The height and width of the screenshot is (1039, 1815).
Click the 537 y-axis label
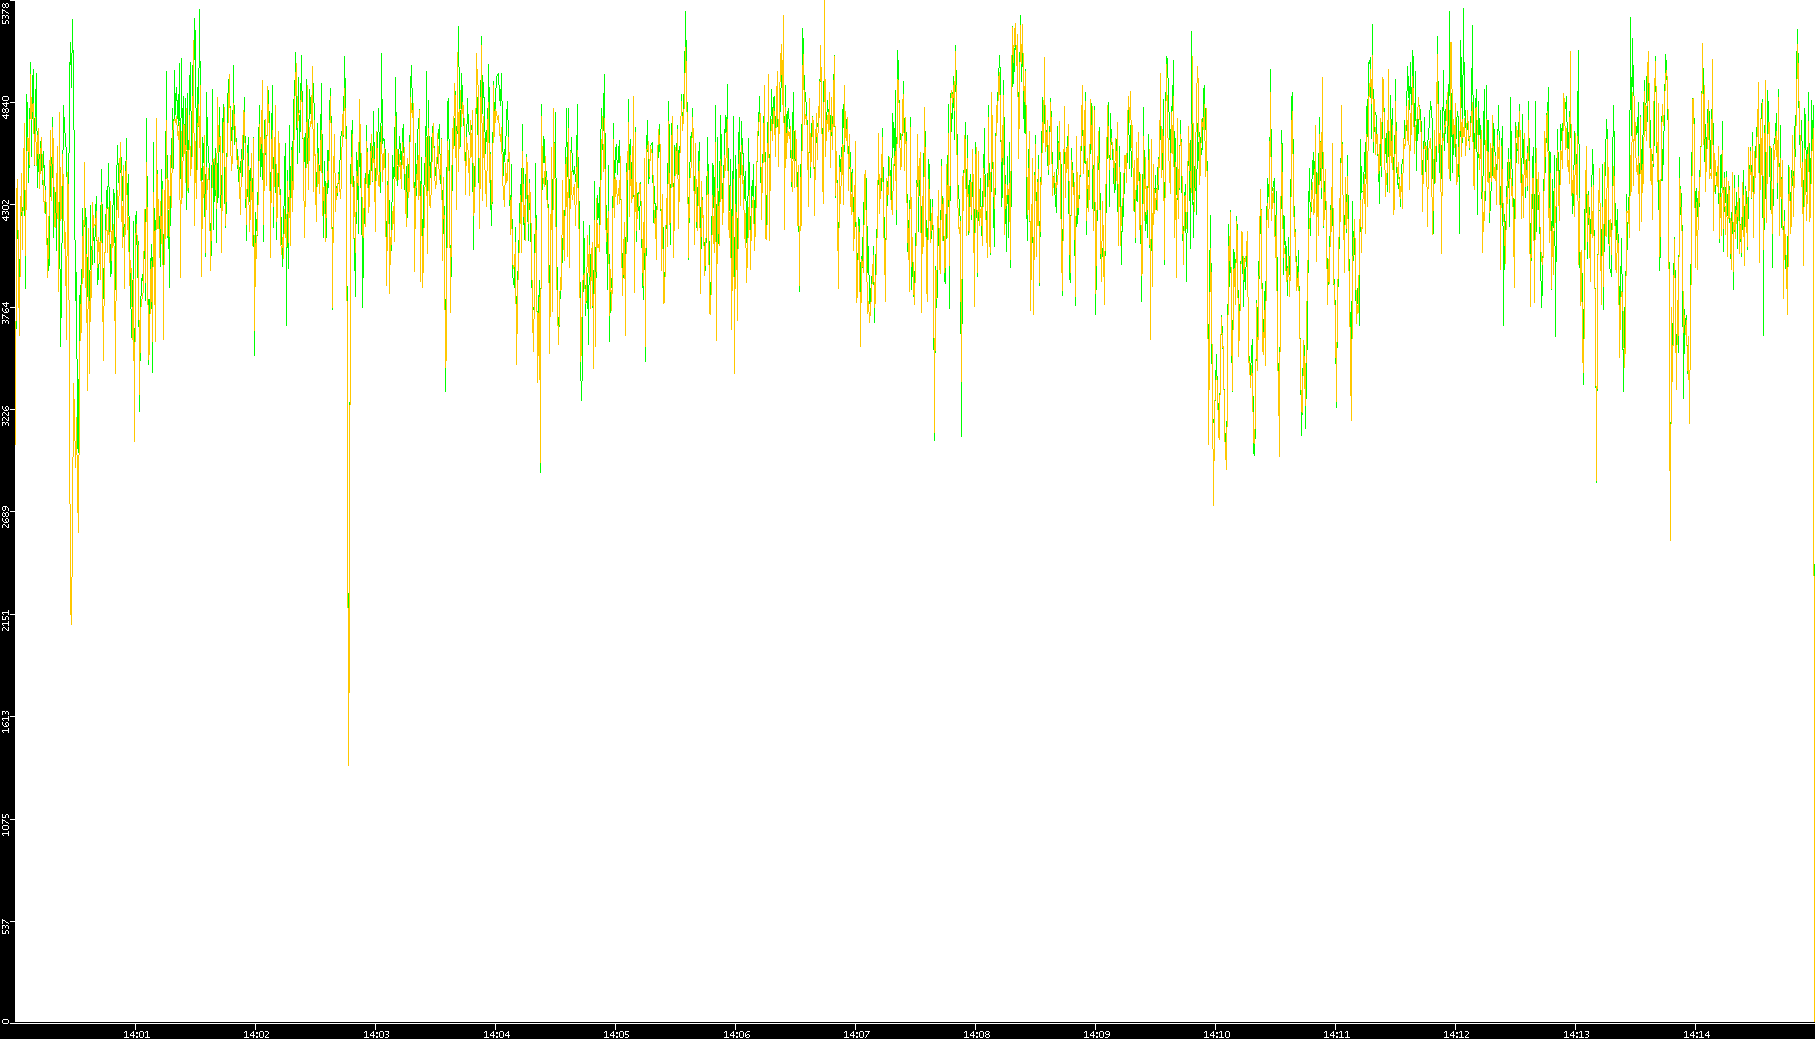(6, 927)
